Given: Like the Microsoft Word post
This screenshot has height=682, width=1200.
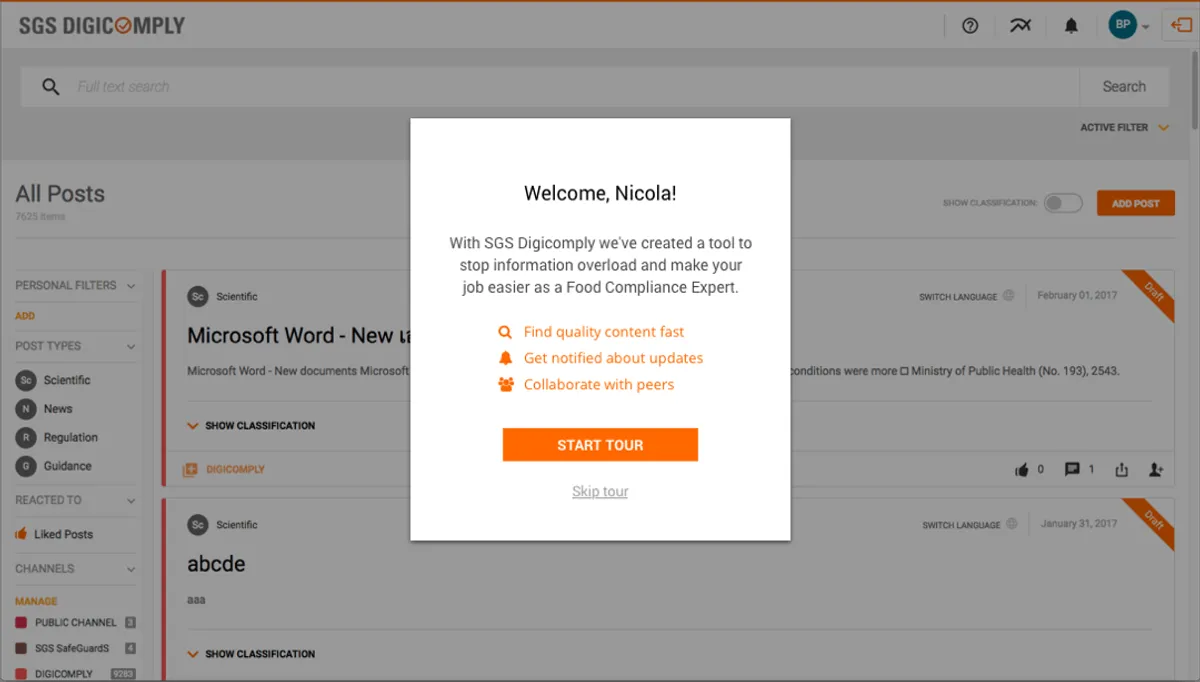Looking at the screenshot, I should tap(1022, 469).
